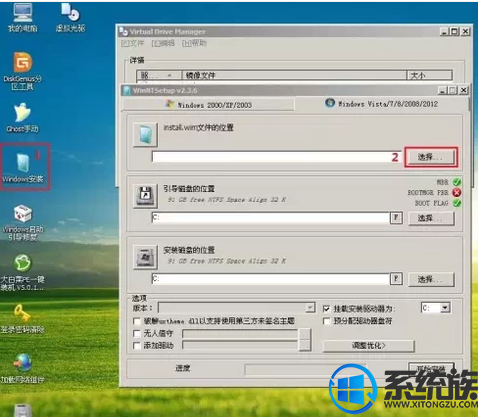Click the 镜像文件 column header in Virtual Drive Manager
This screenshot has width=478, height=417.
pos(294,75)
